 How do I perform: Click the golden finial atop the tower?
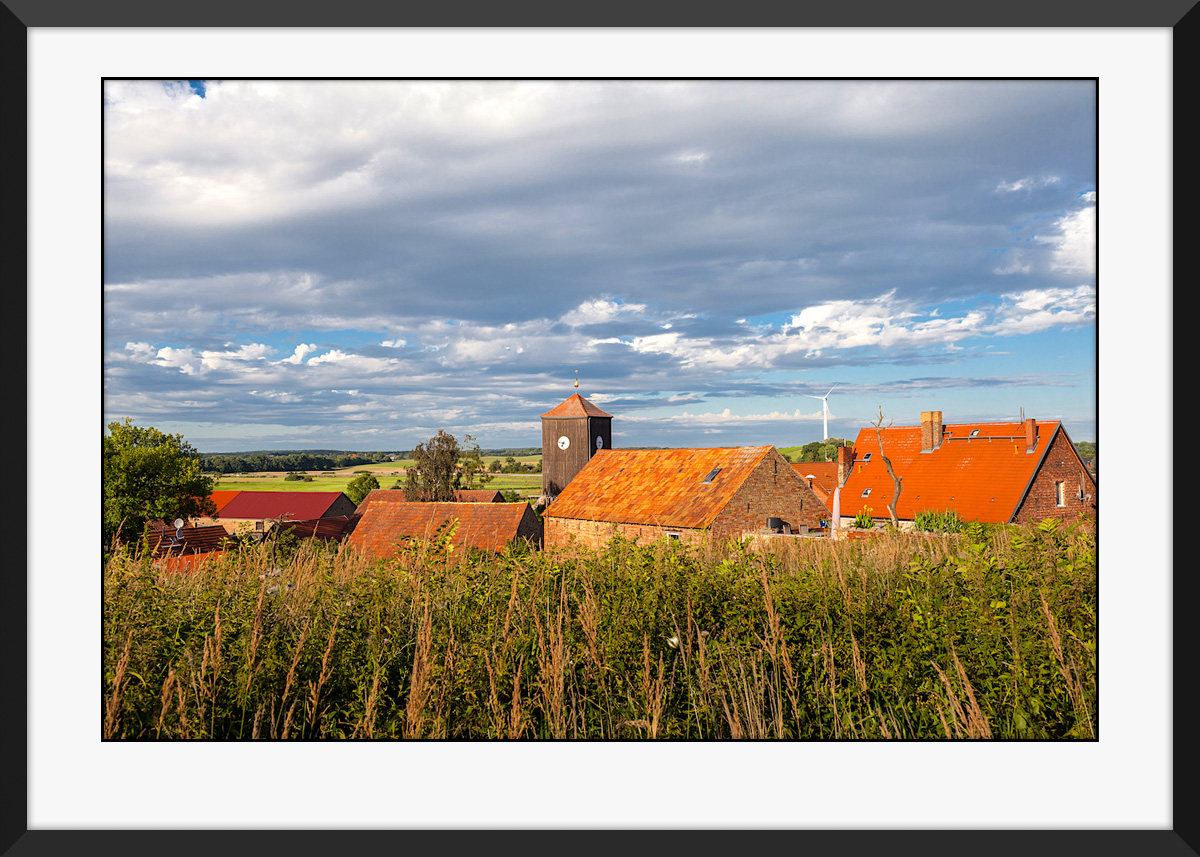[x=576, y=382]
